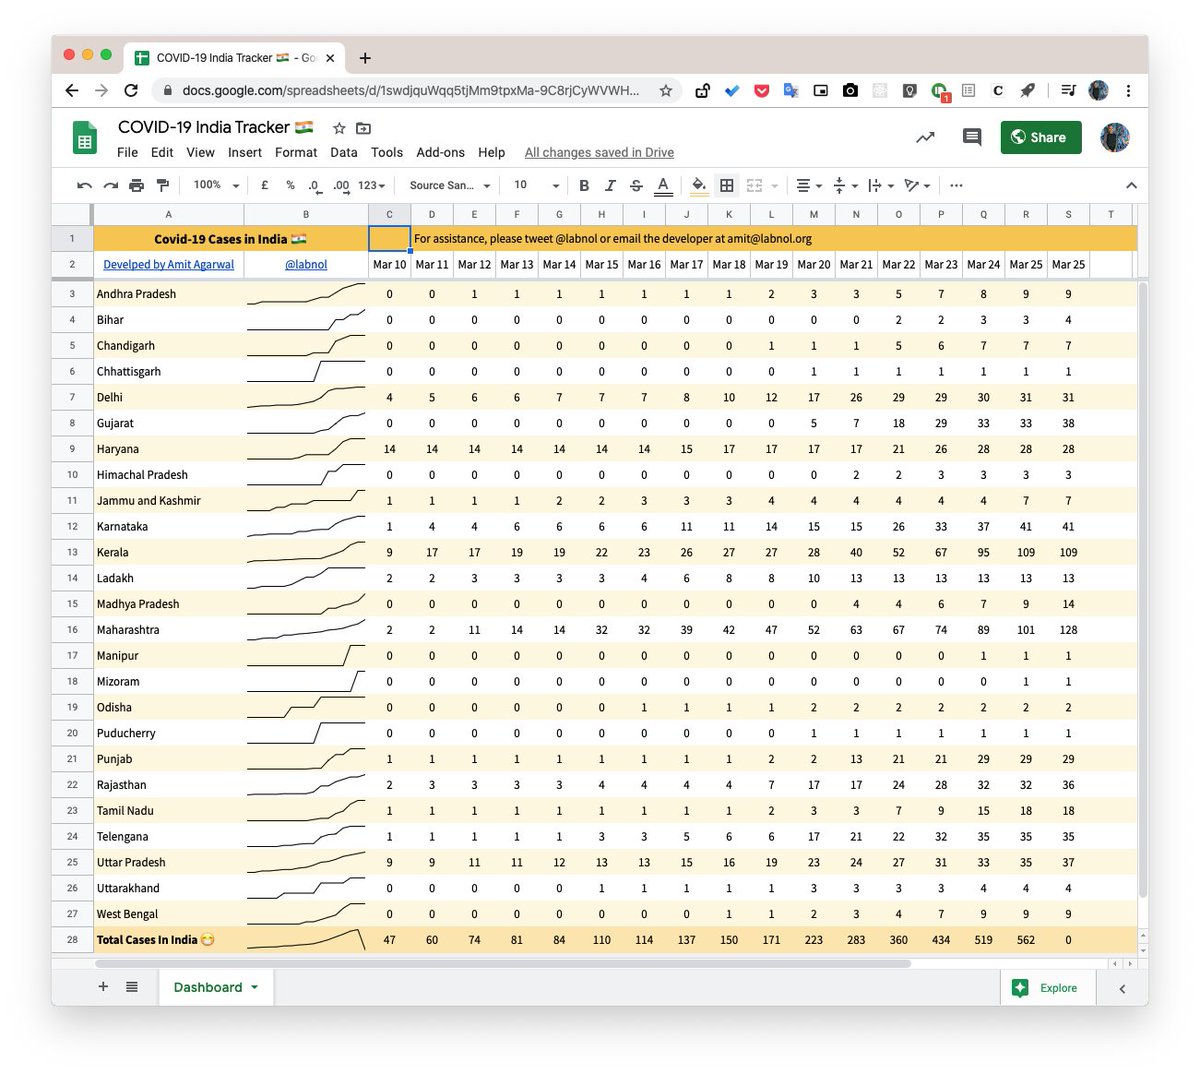Viewport: 1200px width, 1074px height.
Task: Click All changes saved in Drive
Action: [x=599, y=152]
